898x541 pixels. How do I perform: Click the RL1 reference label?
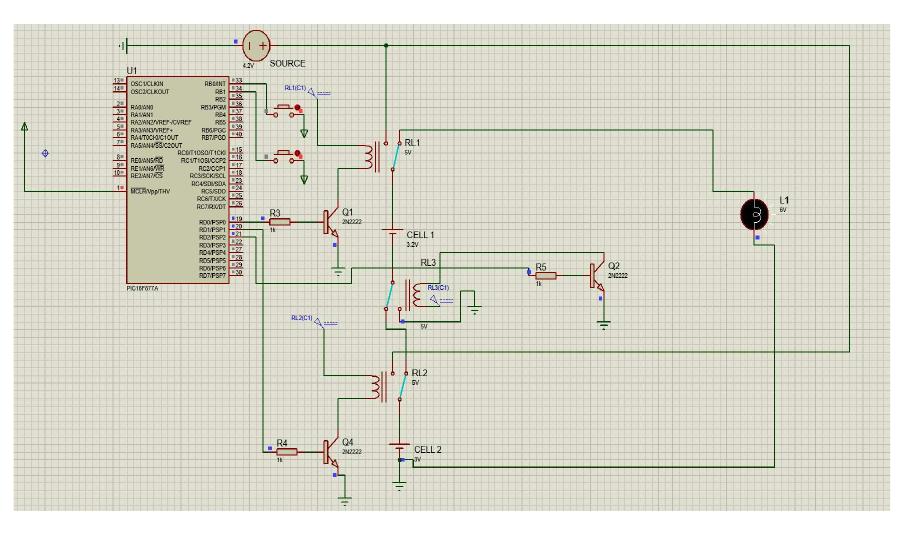click(x=412, y=143)
